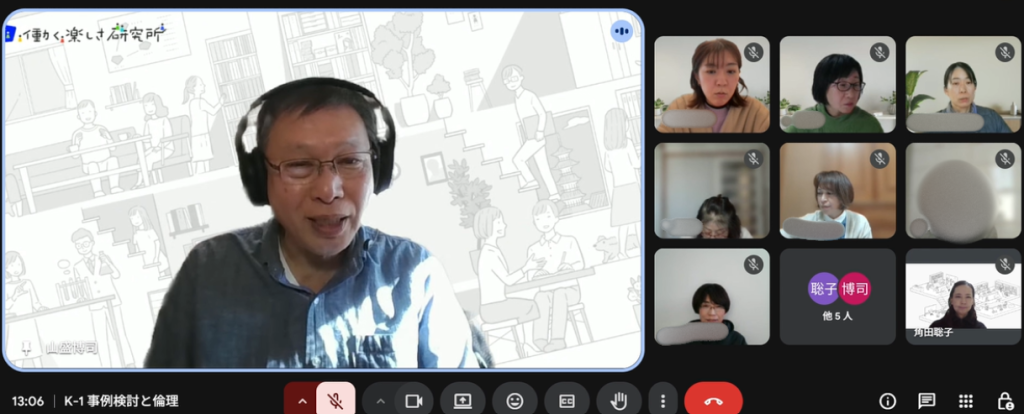1024x414 pixels.
Task: Select the blurred-camera participant tile
Action: click(963, 190)
